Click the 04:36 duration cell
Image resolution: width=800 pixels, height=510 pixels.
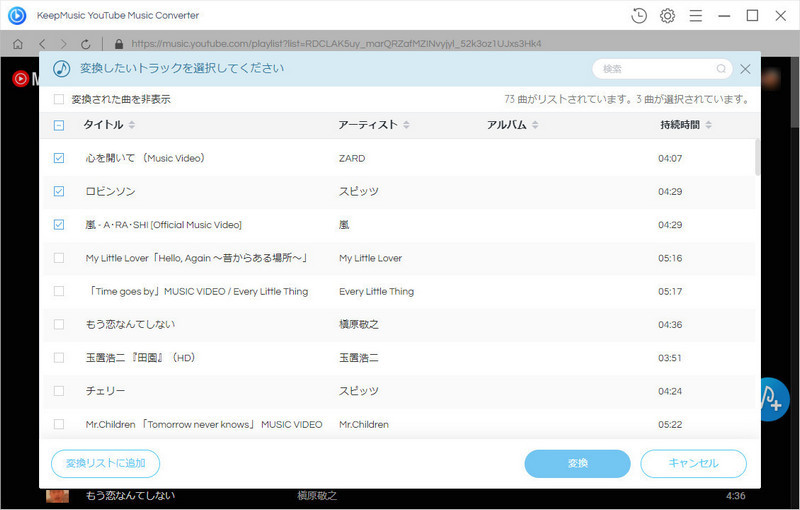click(x=670, y=325)
